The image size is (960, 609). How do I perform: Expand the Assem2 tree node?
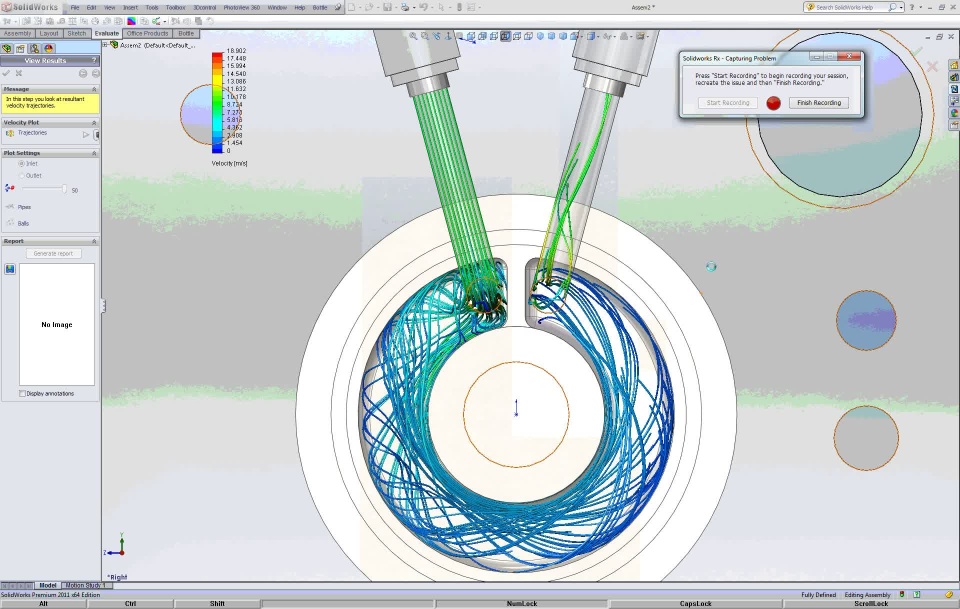pyautogui.click(x=105, y=45)
